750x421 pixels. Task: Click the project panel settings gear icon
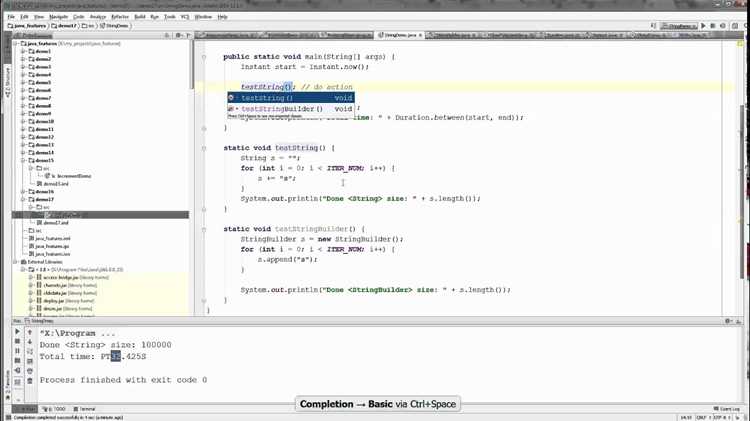(x=178, y=35)
